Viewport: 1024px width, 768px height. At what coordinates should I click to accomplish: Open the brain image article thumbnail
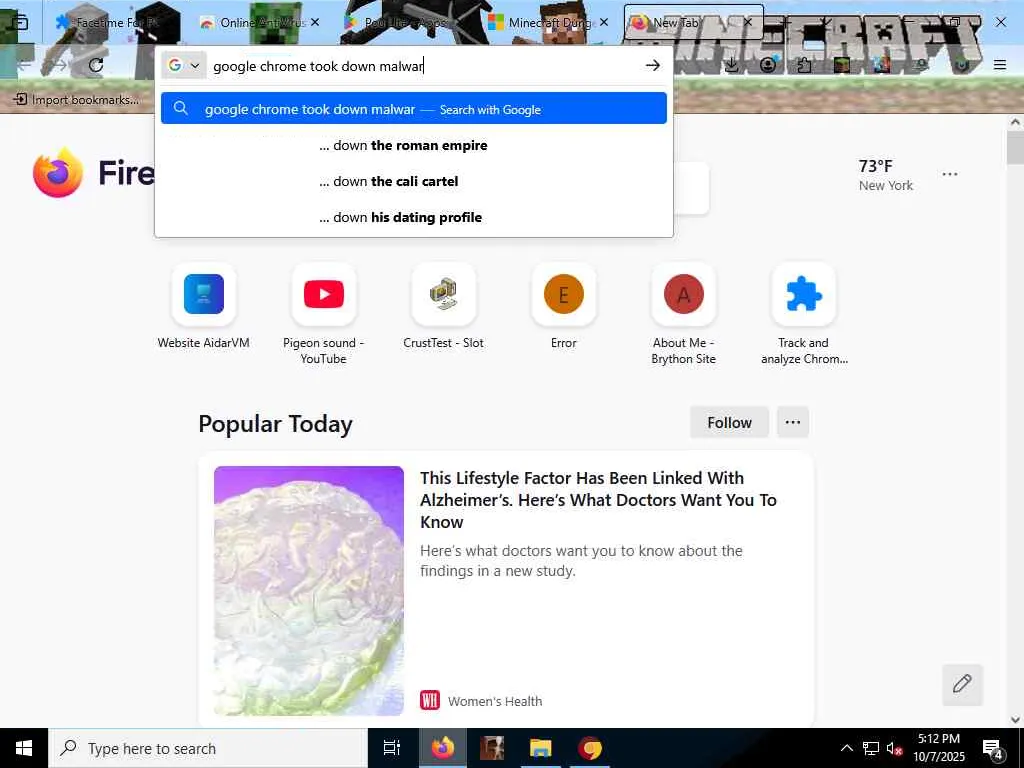309,590
